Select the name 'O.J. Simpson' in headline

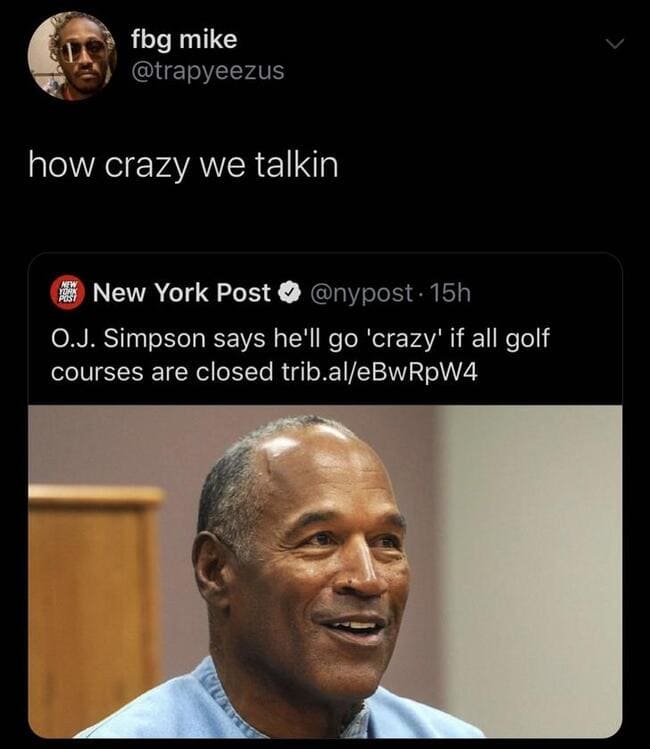pos(128,339)
